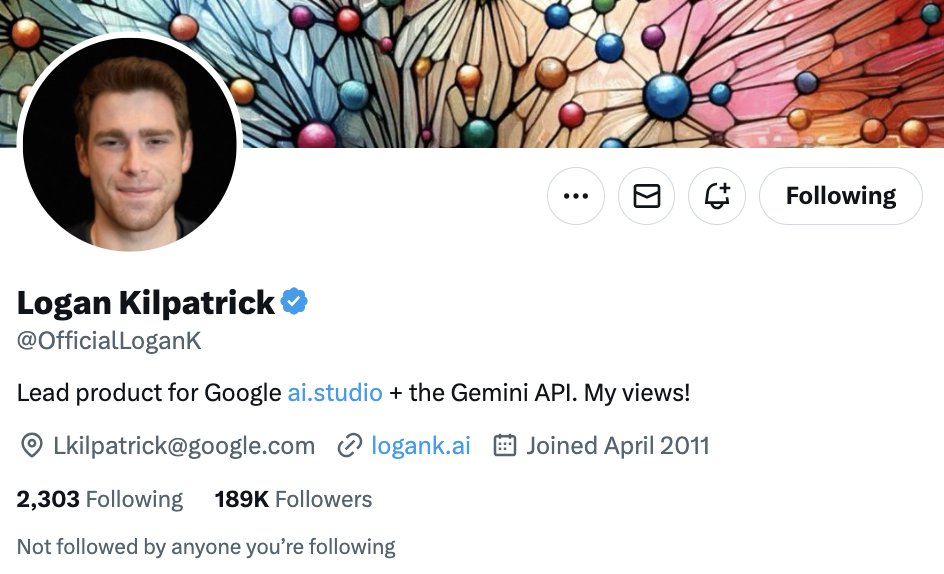Image resolution: width=944 pixels, height=574 pixels.
Task: View the 189K Followers list
Action: (x=293, y=499)
